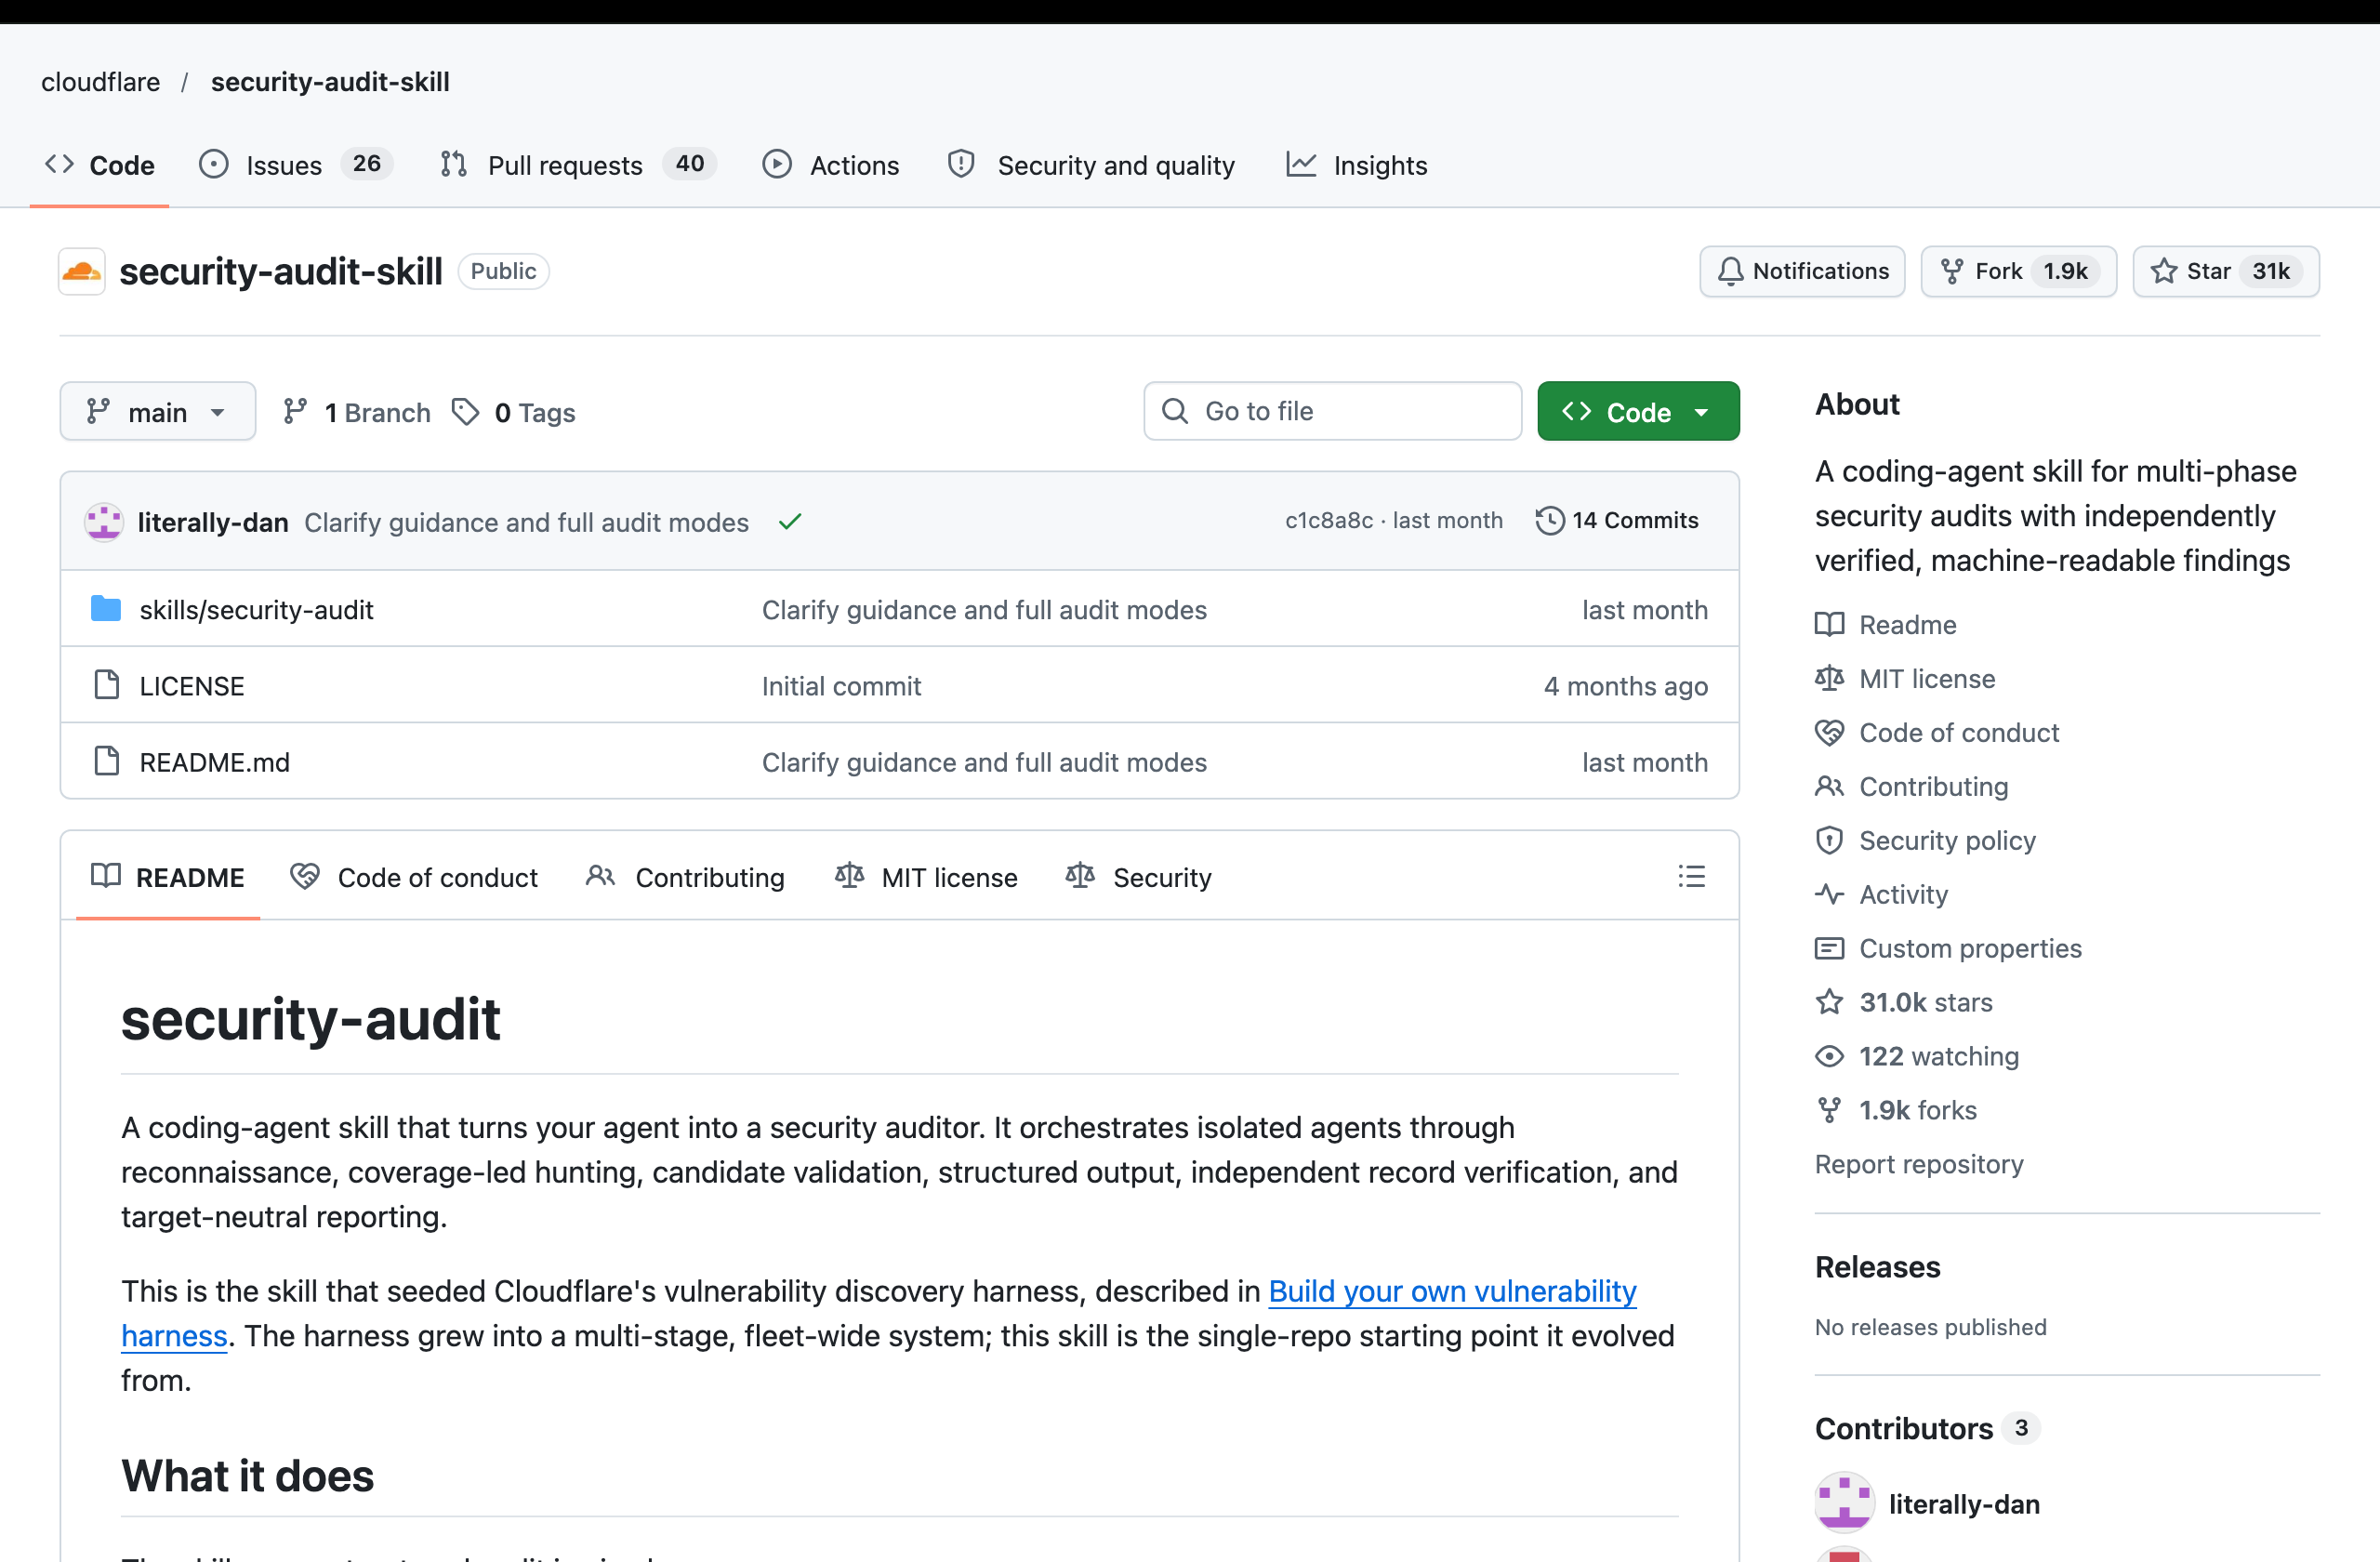The image size is (2380, 1562).
Task: Expand the green Code dropdown
Action: [x=1638, y=411]
